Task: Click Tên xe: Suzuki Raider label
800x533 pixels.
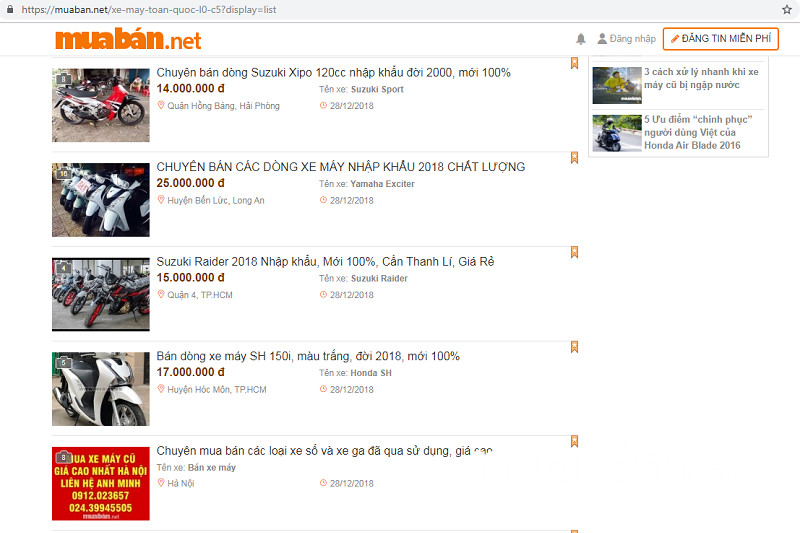Action: [x=363, y=278]
